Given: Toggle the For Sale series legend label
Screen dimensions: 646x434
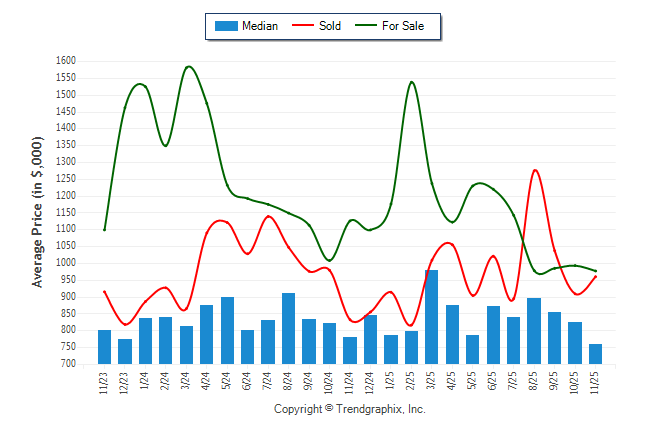Looking at the screenshot, I should click(x=403, y=26).
